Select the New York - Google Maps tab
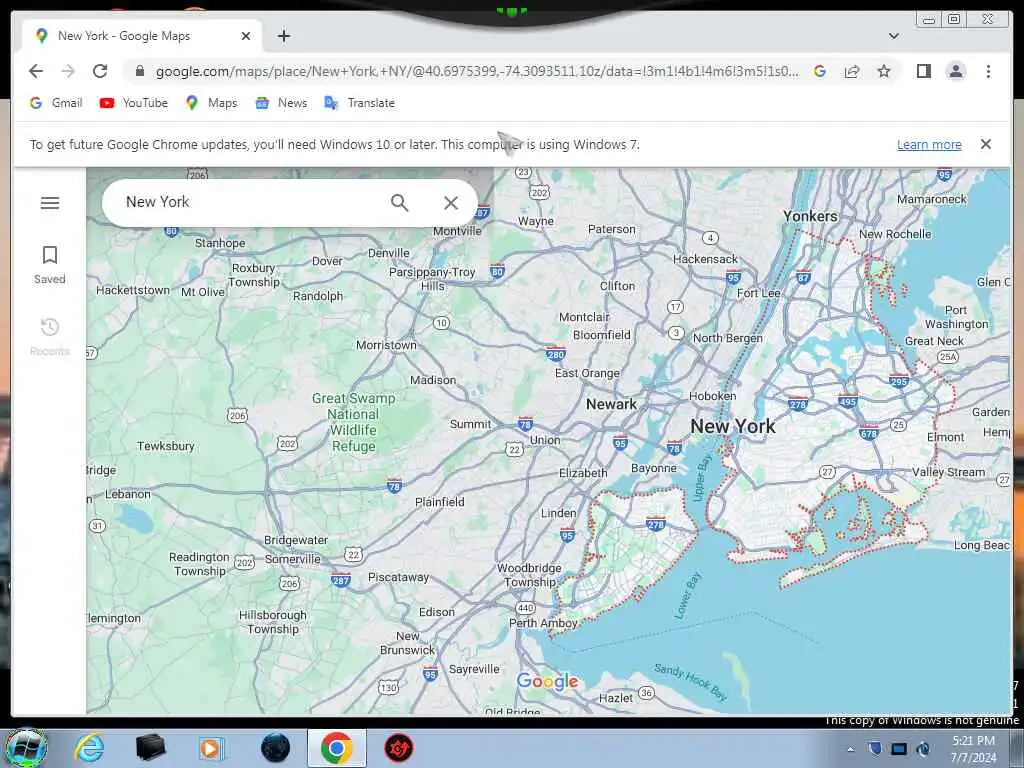Image resolution: width=1024 pixels, height=768 pixels. coord(142,36)
